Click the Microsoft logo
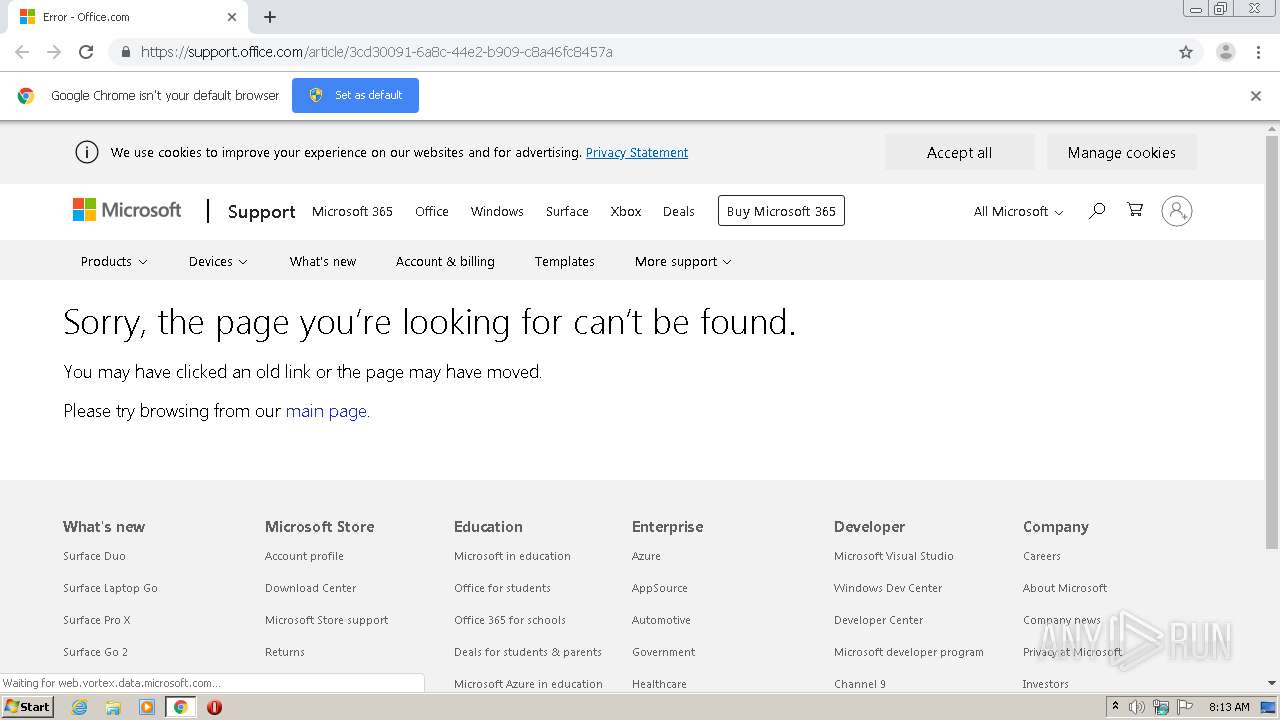 pos(127,210)
